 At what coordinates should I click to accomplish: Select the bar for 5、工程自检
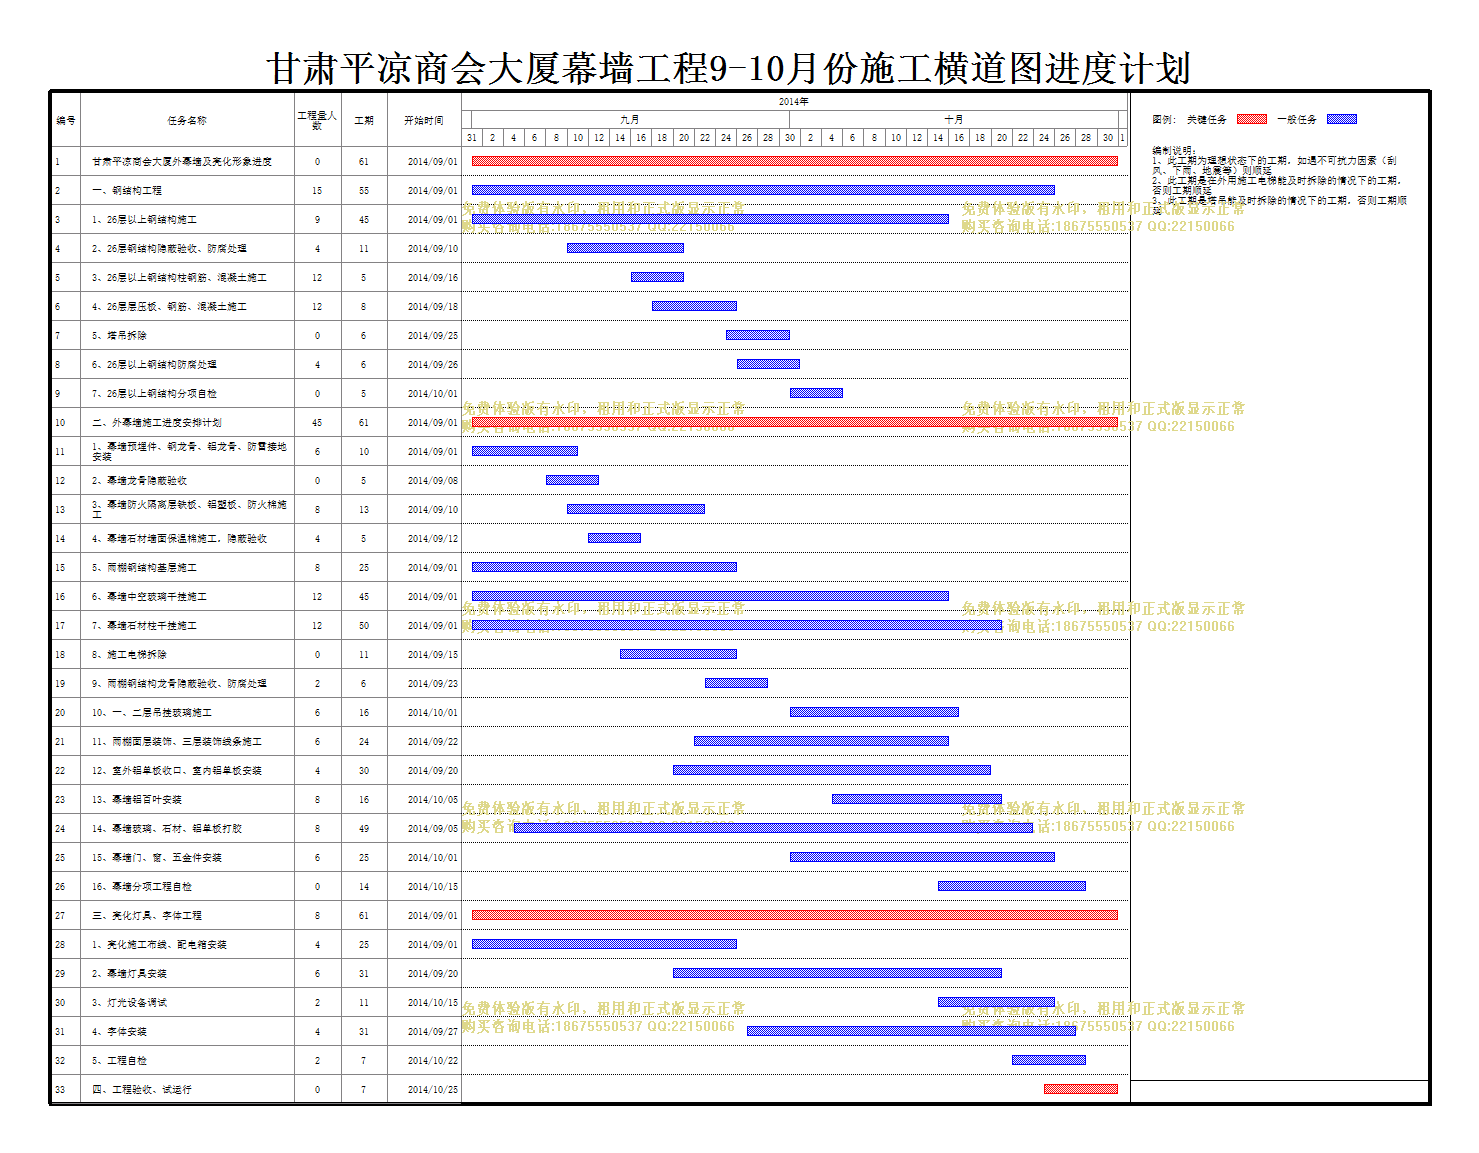[1048, 1060]
